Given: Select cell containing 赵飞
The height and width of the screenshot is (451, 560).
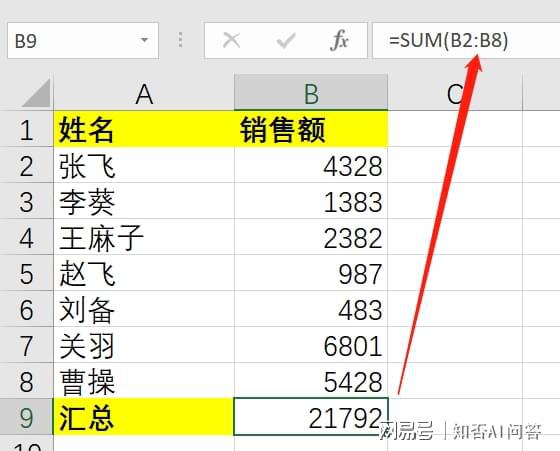Looking at the screenshot, I should (144, 273).
